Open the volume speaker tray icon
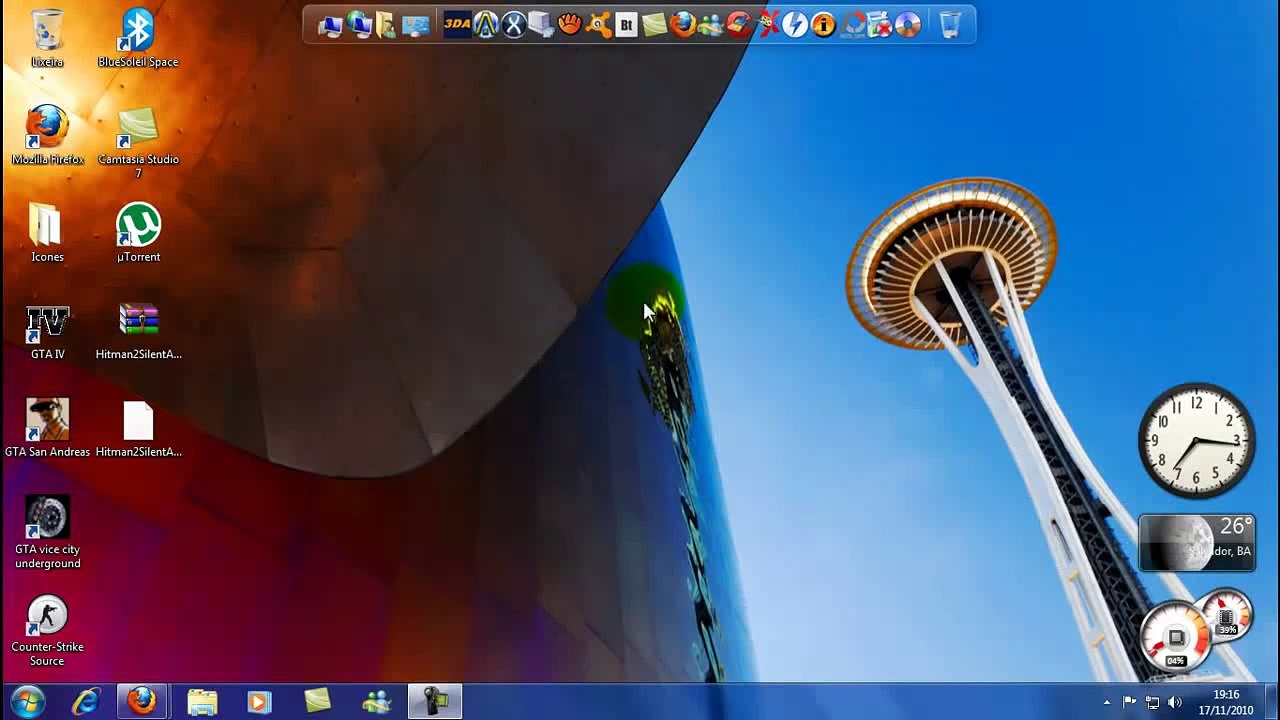 [1175, 702]
